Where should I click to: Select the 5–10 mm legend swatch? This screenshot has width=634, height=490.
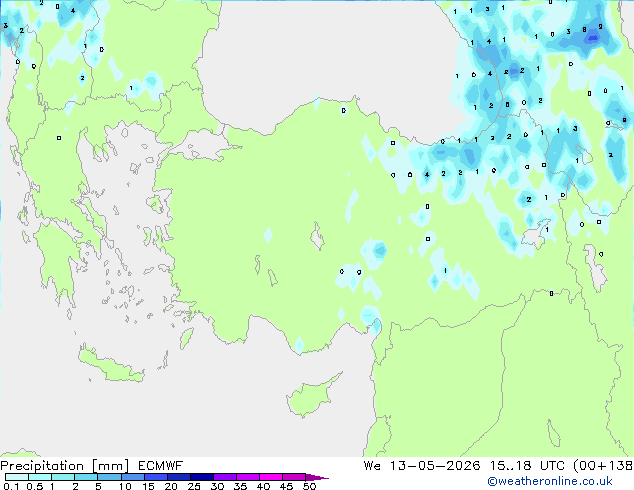point(109,477)
